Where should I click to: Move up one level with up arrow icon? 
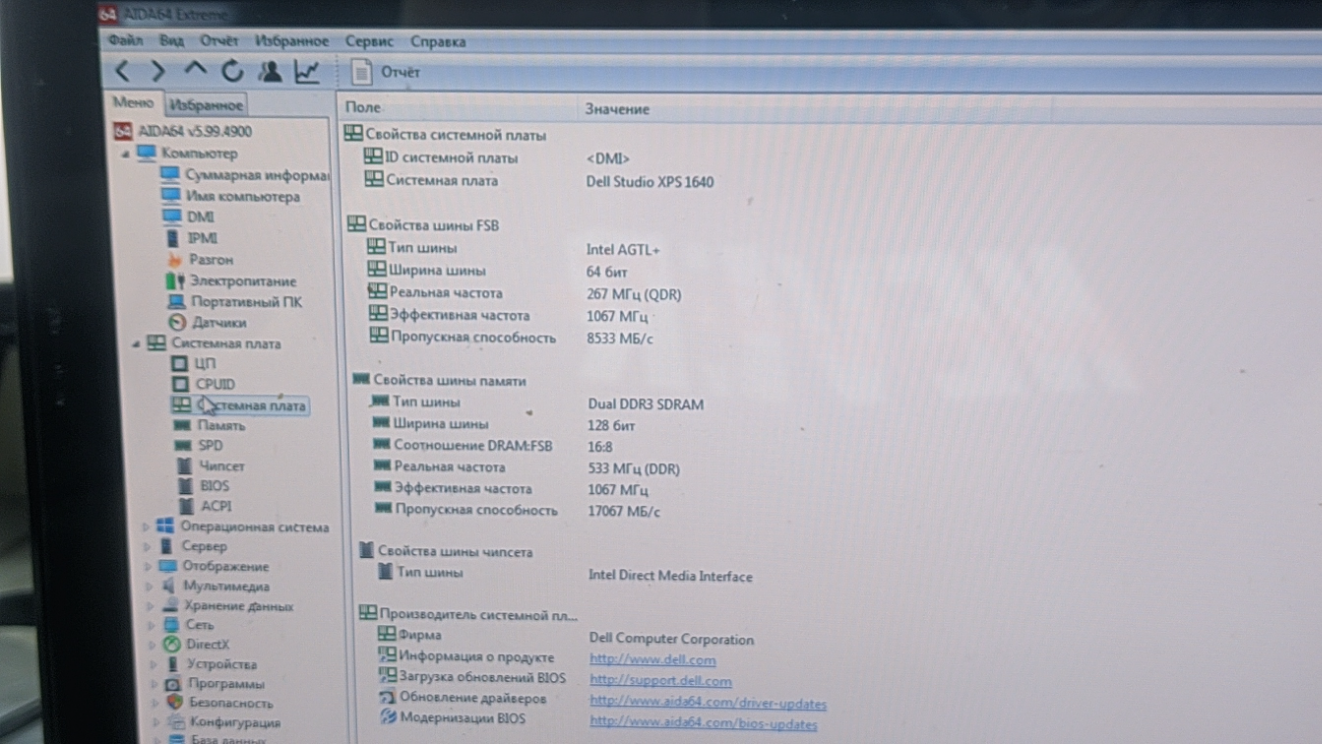[x=195, y=71]
